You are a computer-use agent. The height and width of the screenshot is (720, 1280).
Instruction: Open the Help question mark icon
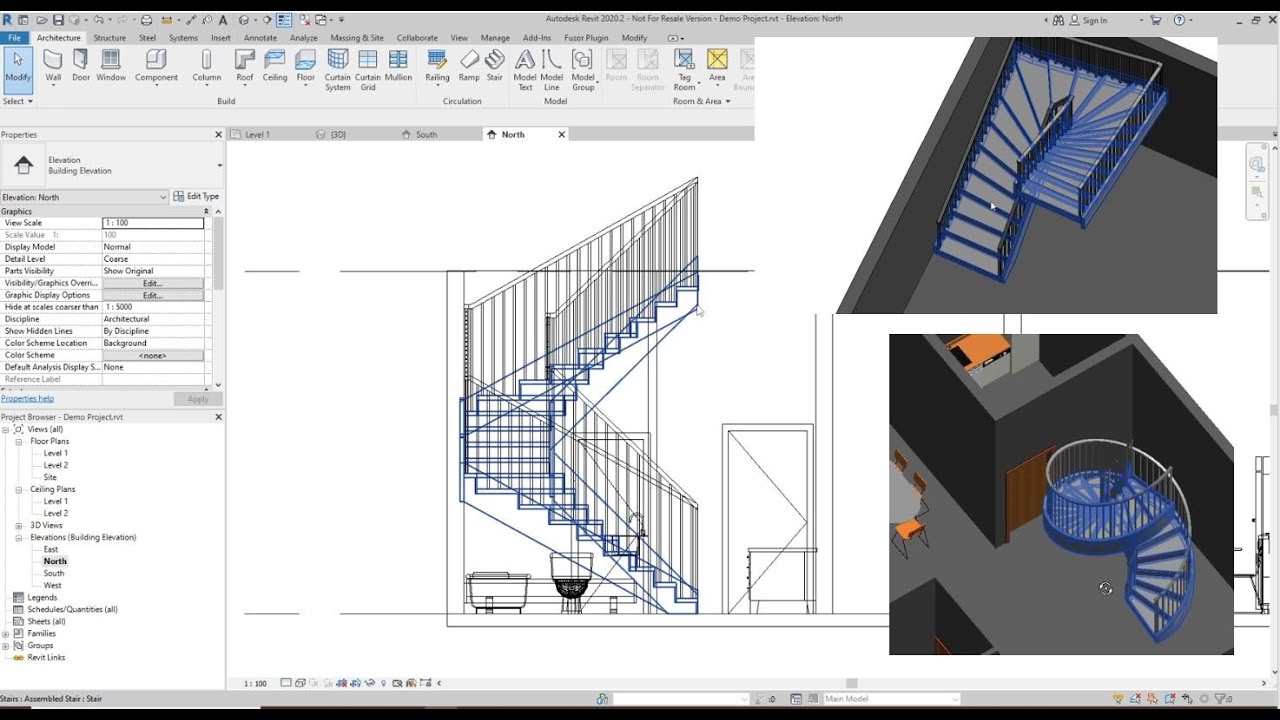coord(1179,19)
